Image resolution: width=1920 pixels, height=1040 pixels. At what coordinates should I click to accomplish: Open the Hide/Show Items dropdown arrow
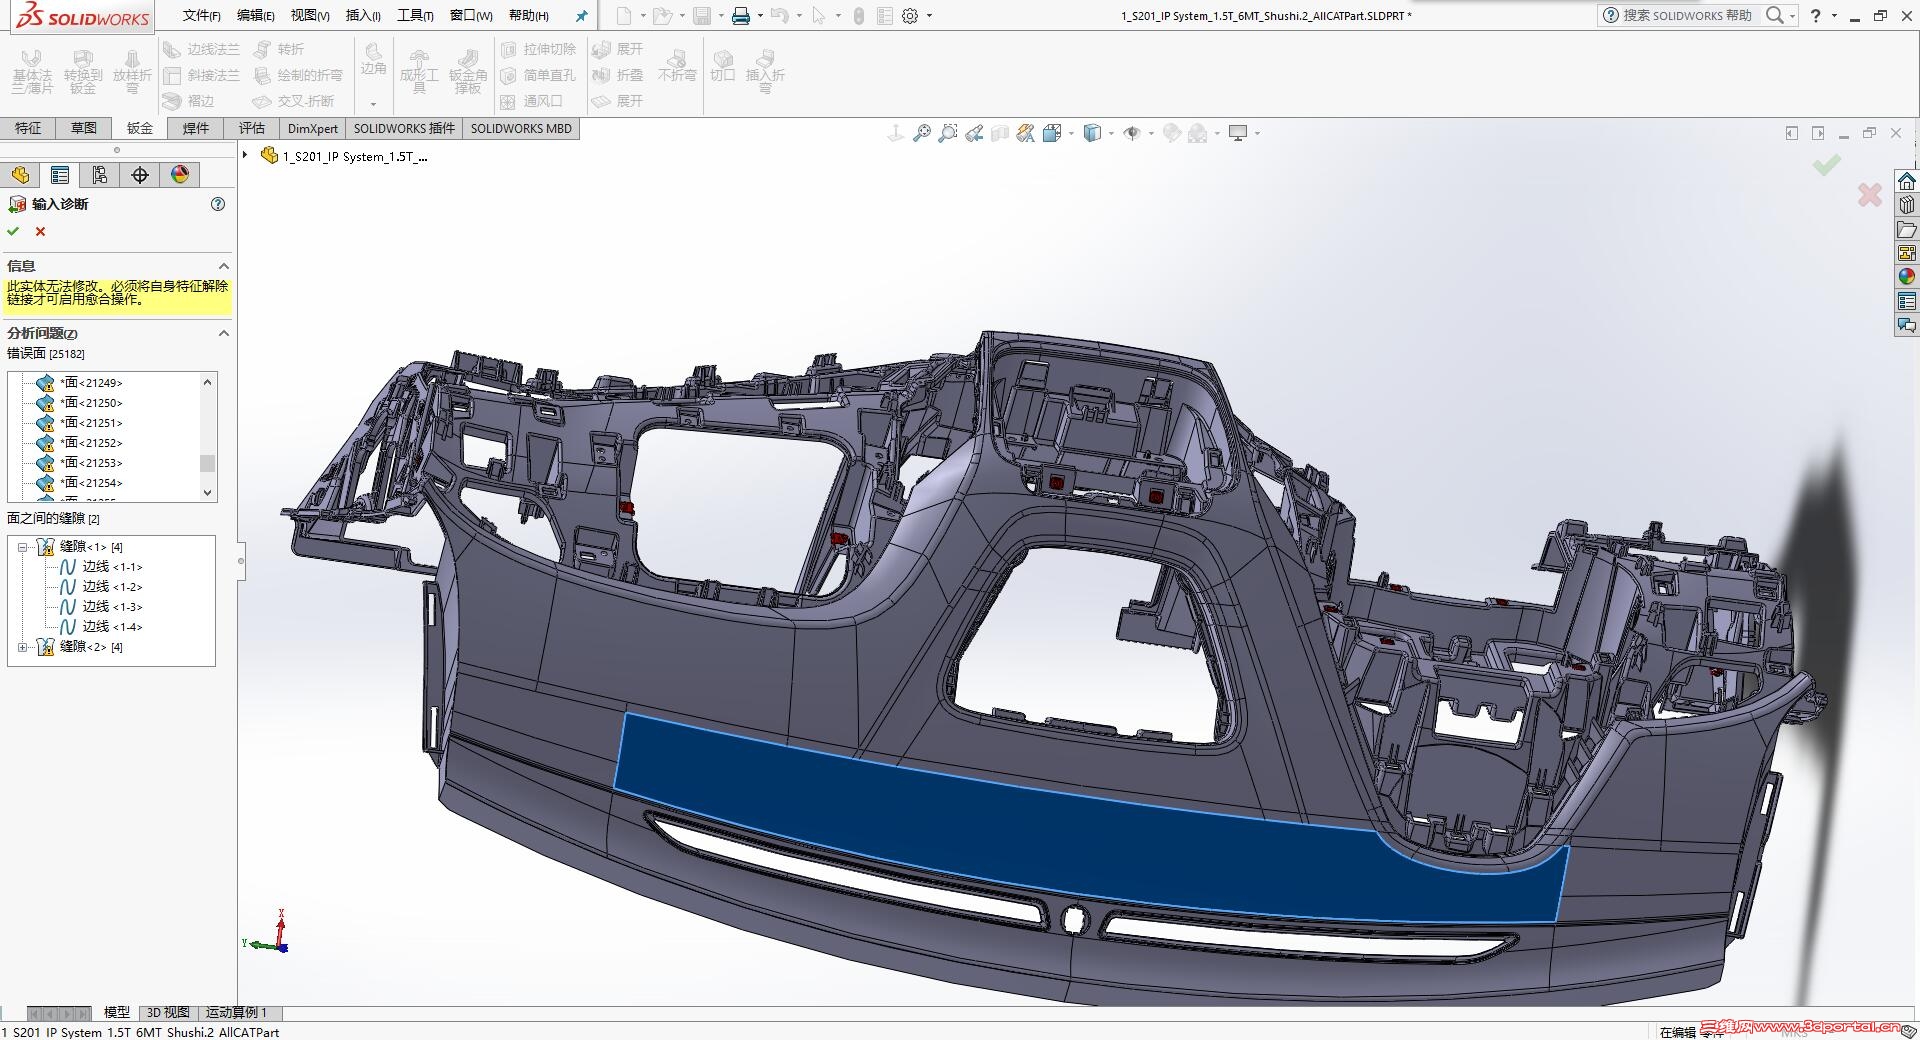[1151, 133]
